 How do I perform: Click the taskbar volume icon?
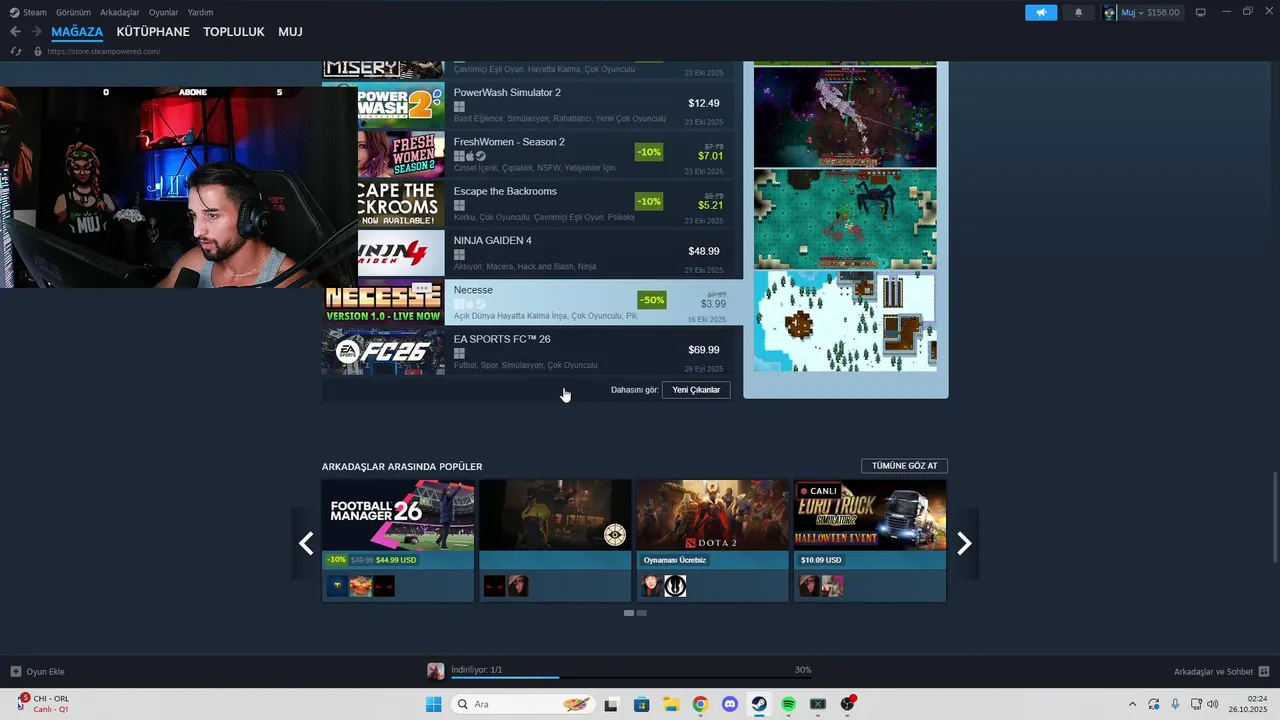click(x=1212, y=704)
